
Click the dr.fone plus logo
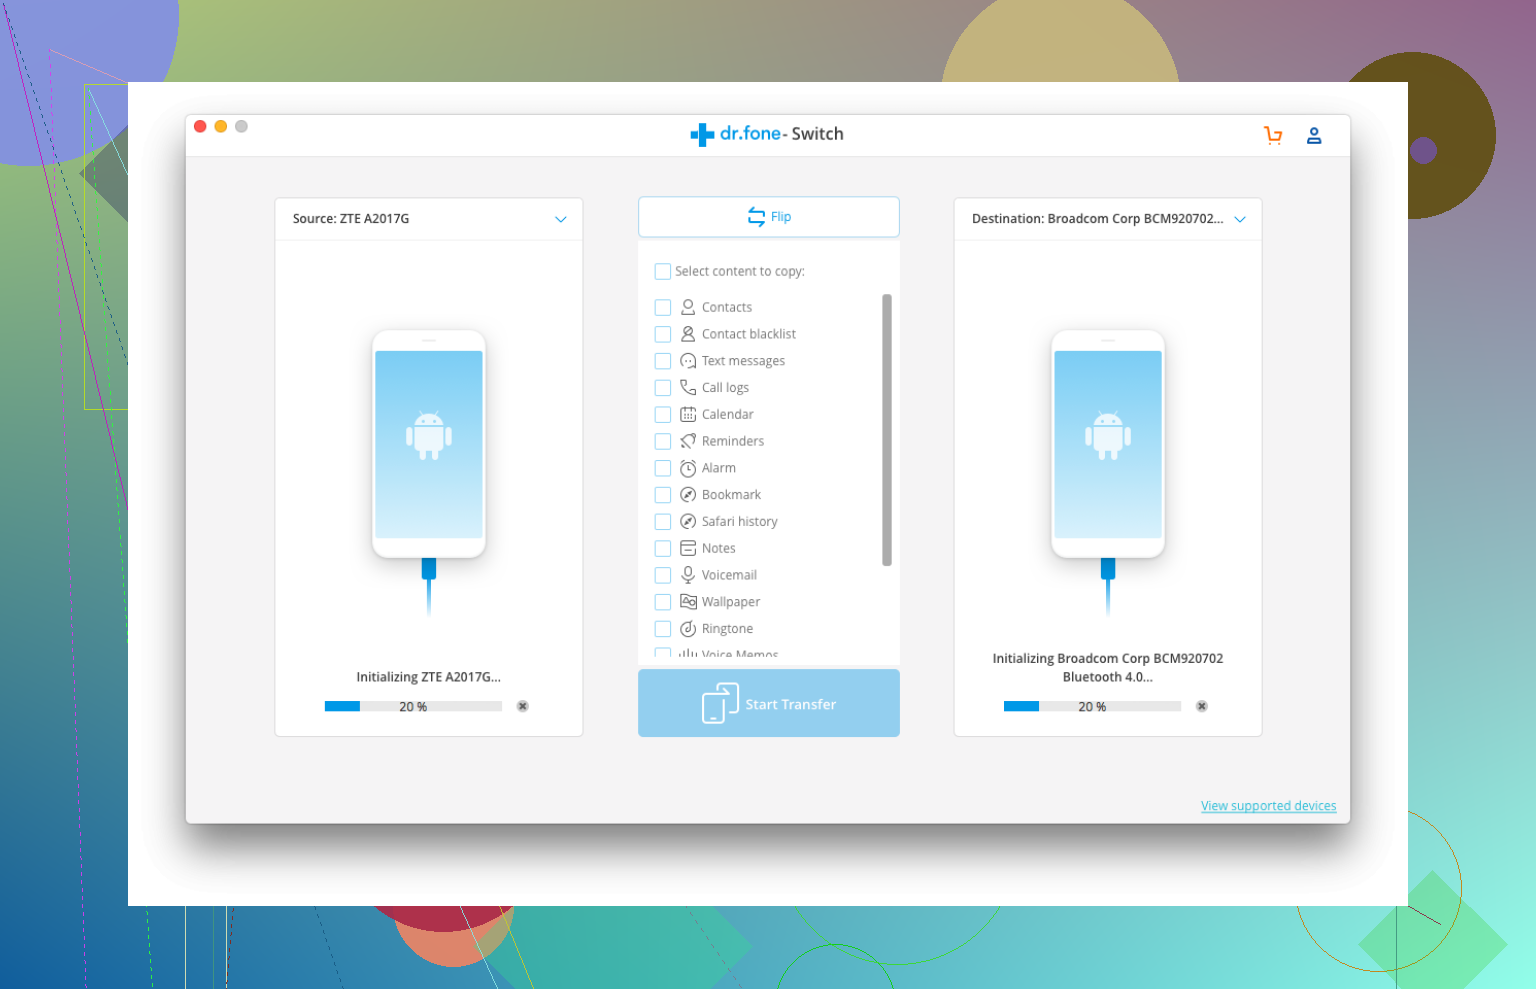[x=702, y=134]
